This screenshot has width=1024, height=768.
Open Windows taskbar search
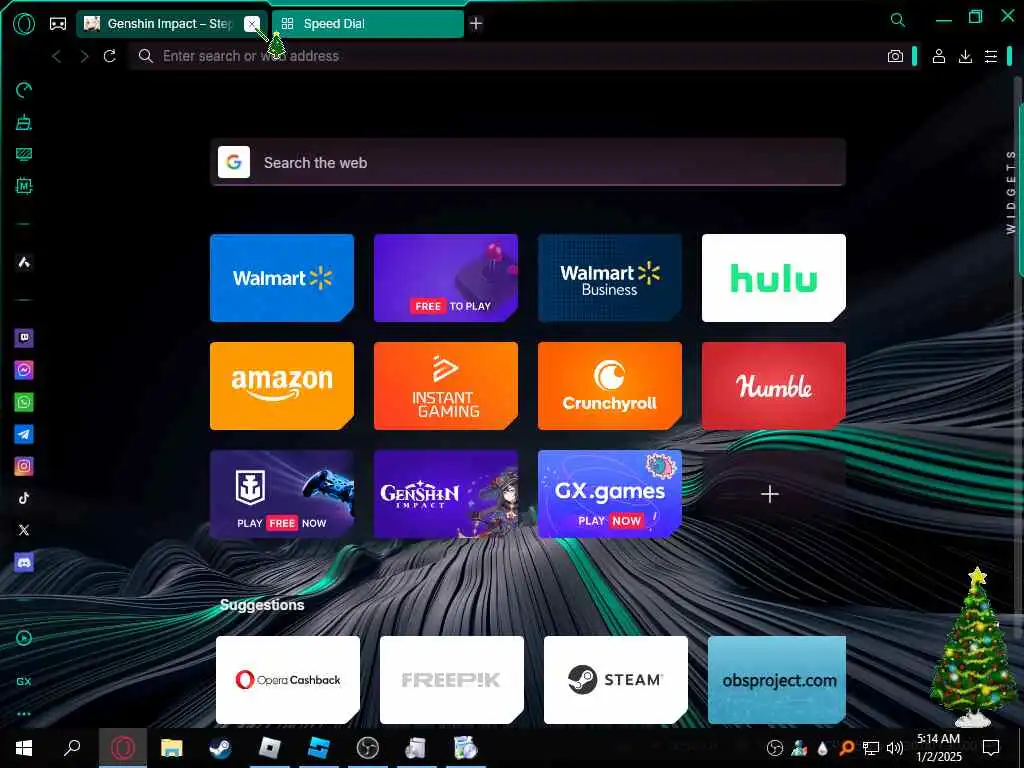click(72, 748)
